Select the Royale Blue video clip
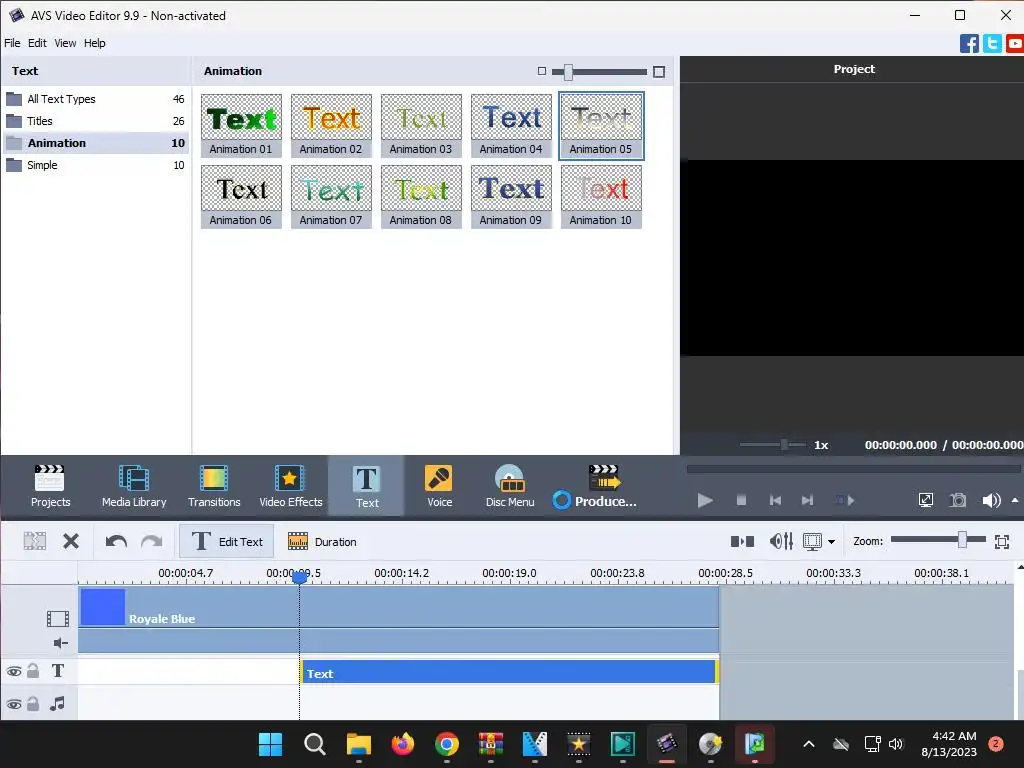The width and height of the screenshot is (1024, 768). pos(398,607)
